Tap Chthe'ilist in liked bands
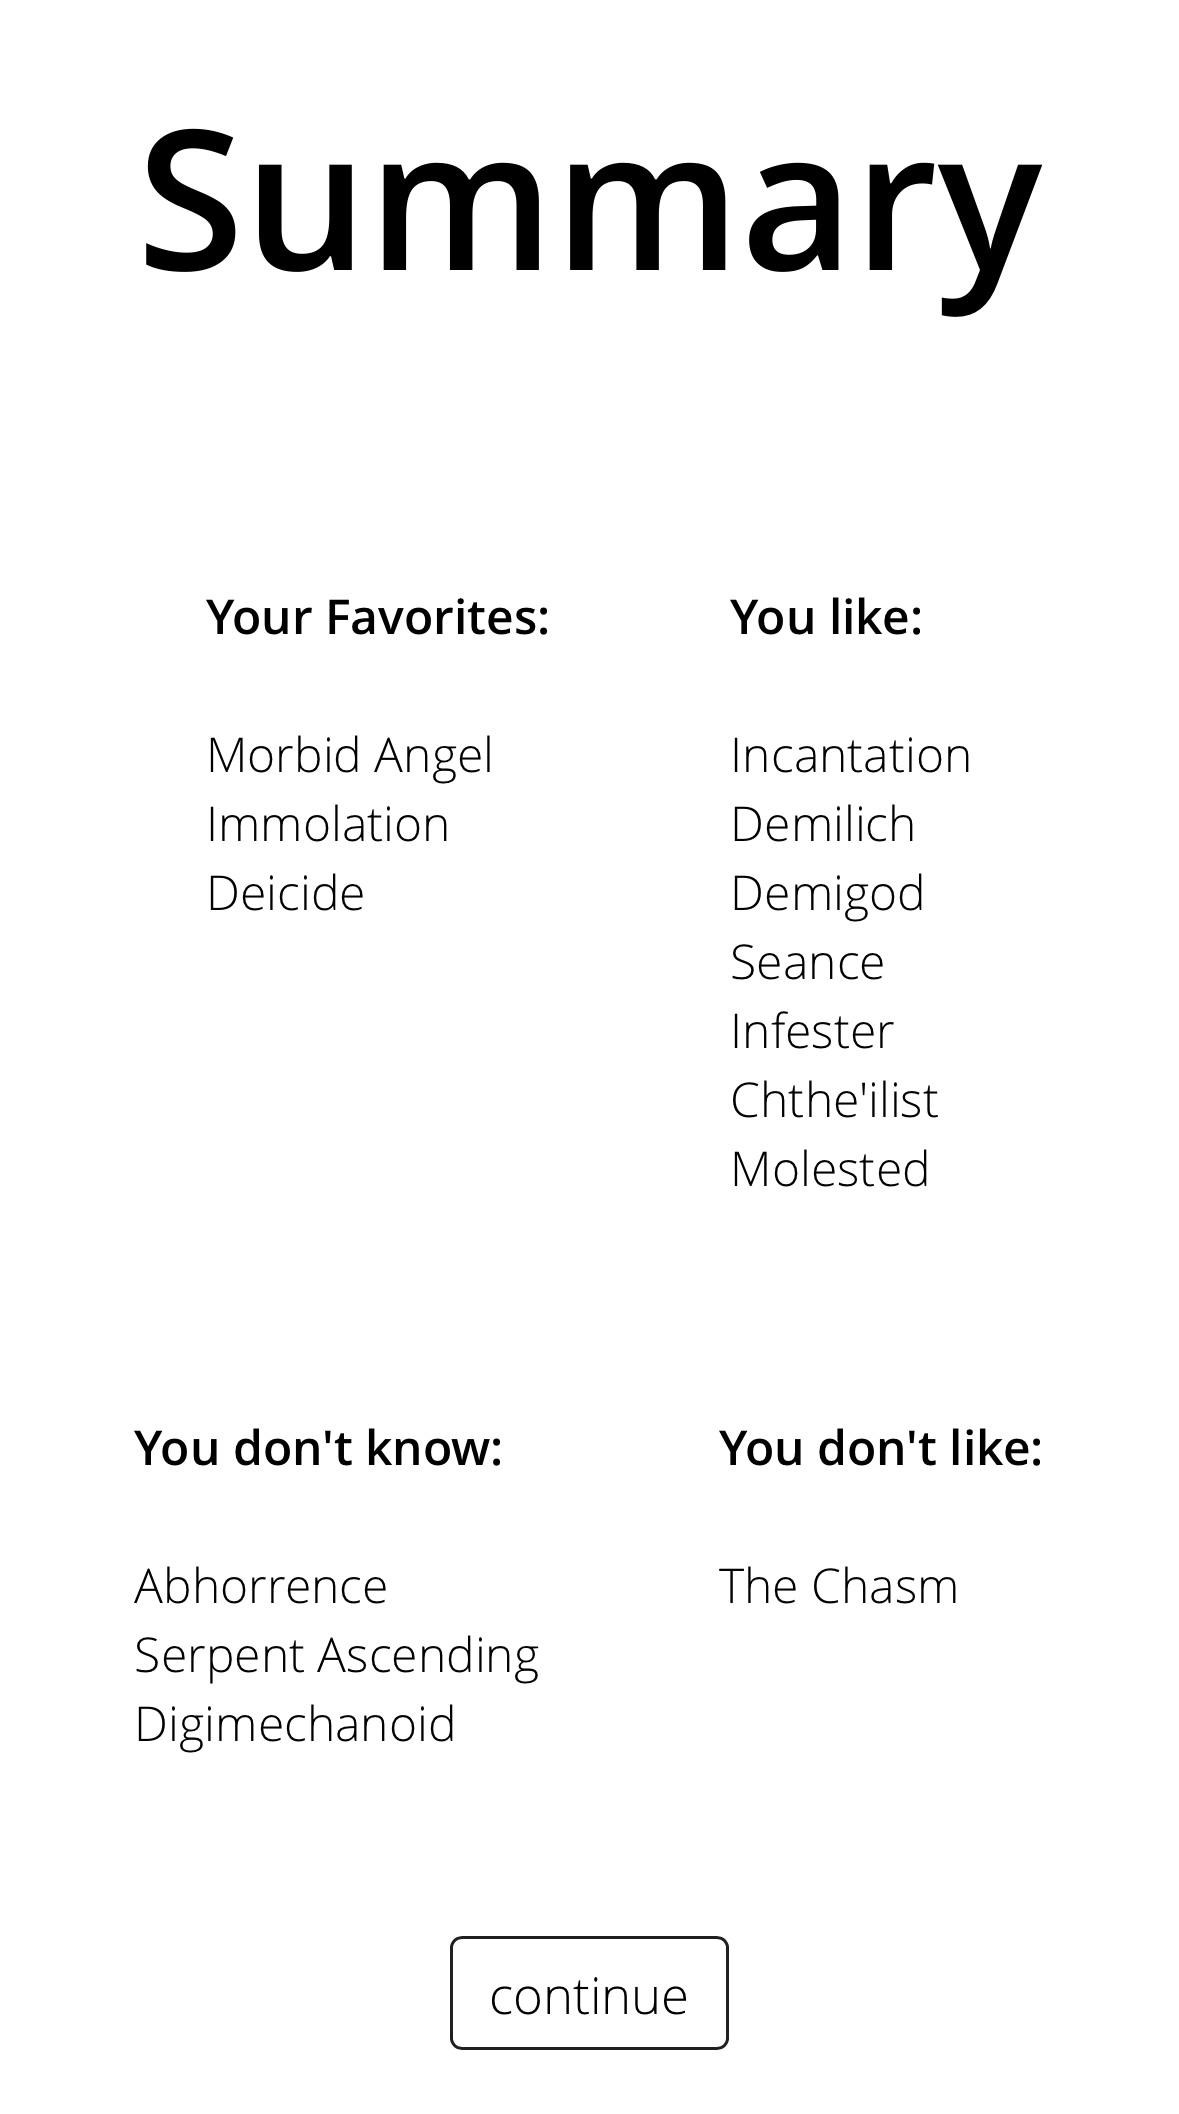Image resolution: width=1179 pixels, height=2114 pixels. tap(835, 1100)
